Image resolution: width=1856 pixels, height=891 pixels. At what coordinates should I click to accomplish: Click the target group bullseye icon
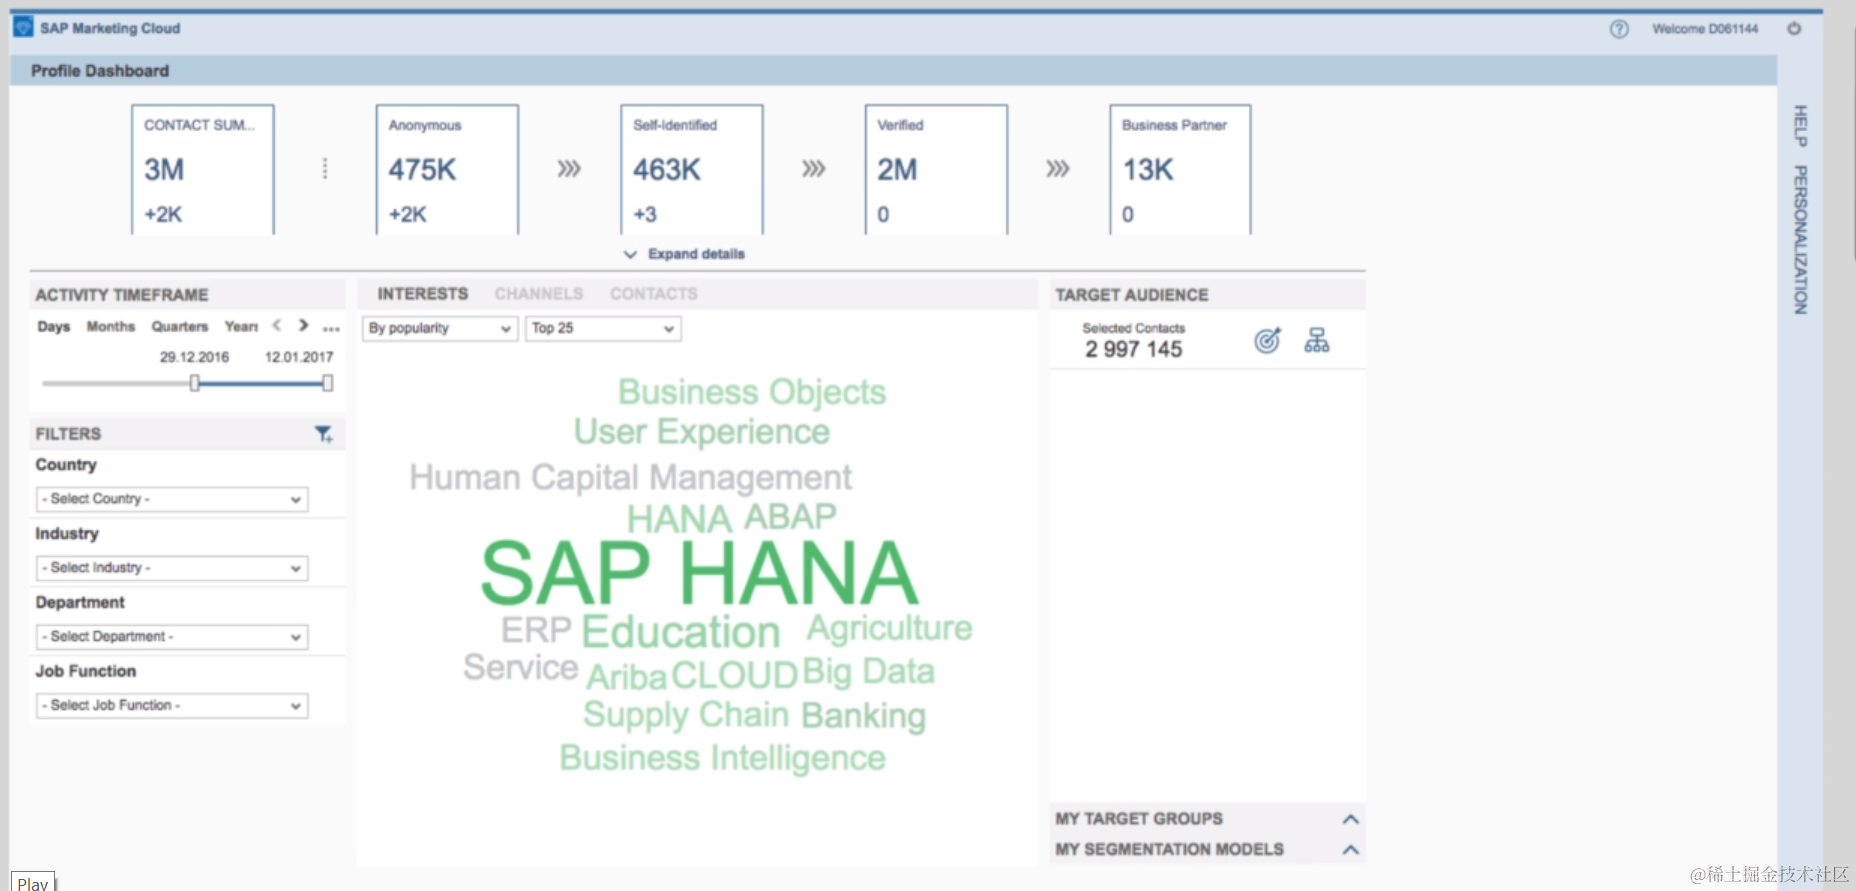pos(1267,341)
